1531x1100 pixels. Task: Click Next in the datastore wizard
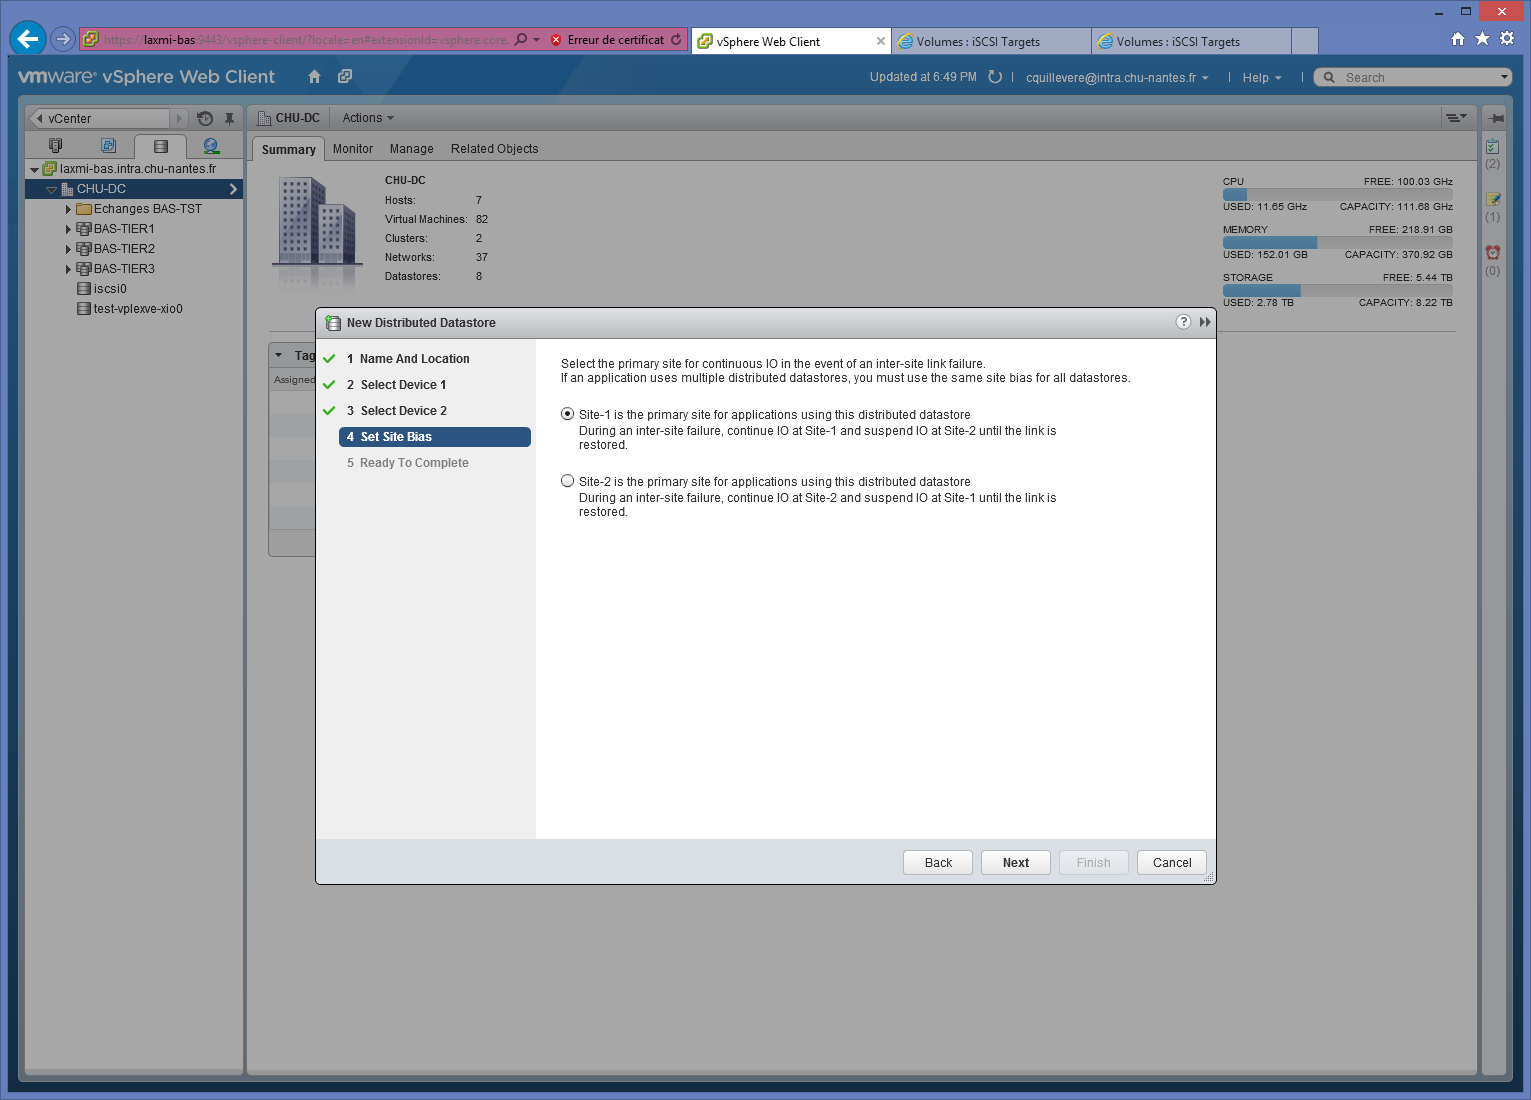[x=1015, y=863]
